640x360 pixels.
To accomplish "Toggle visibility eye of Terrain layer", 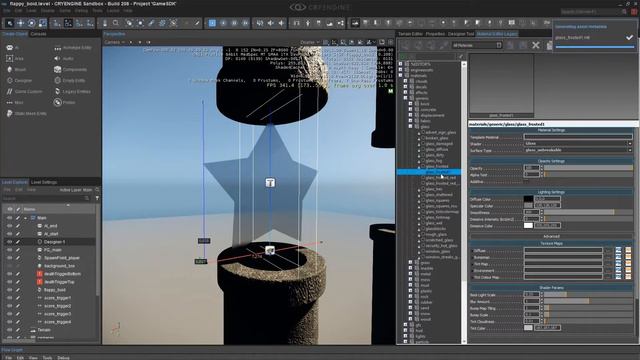I will [x=9, y=330].
